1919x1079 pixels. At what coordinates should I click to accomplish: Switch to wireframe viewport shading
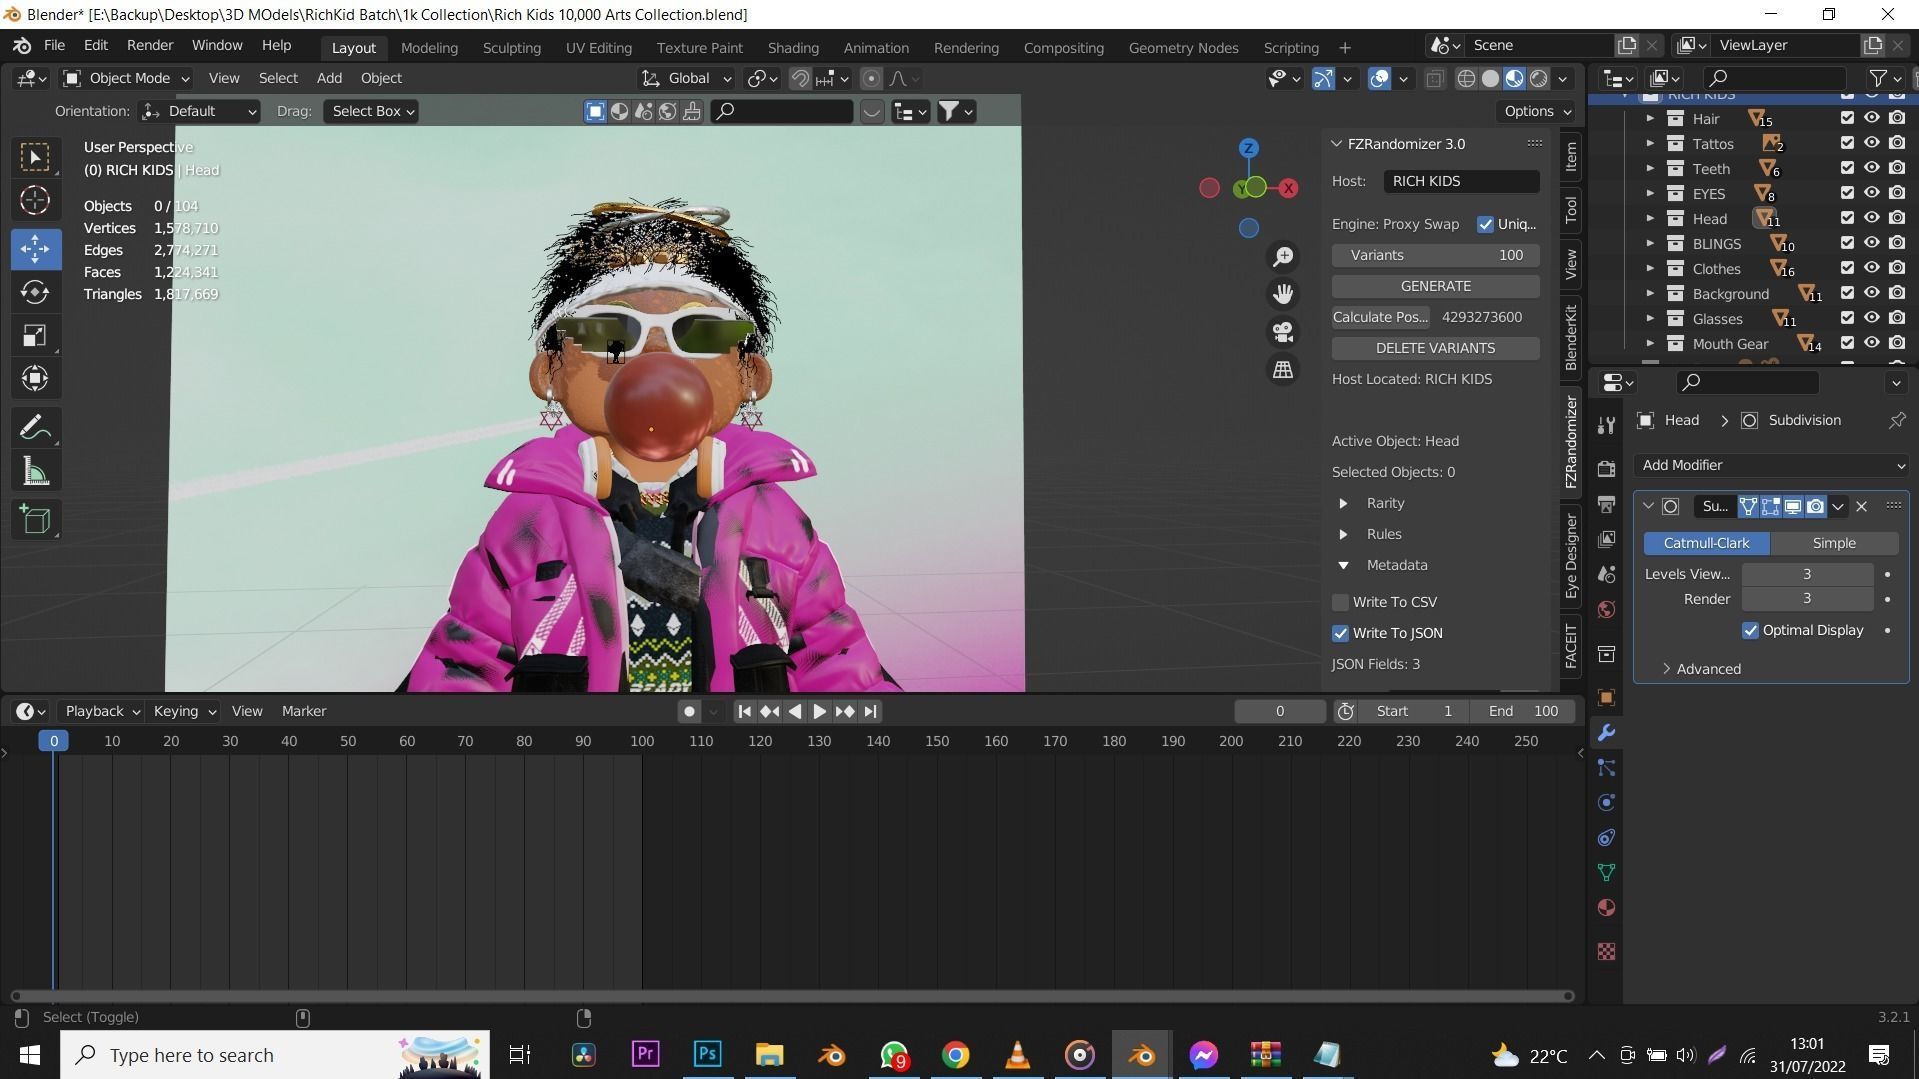pyautogui.click(x=1466, y=79)
